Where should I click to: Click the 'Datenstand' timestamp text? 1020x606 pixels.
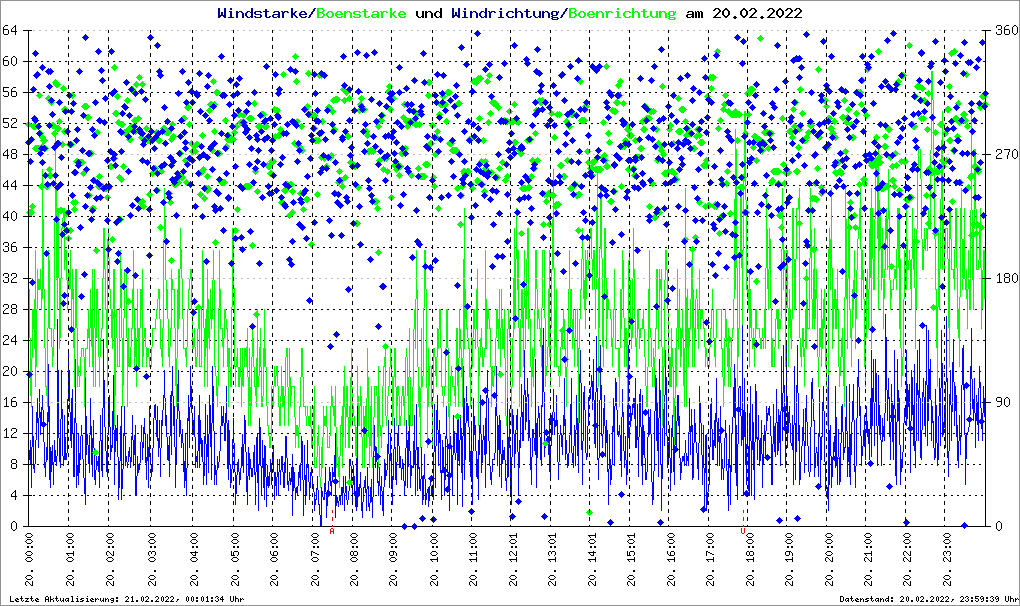click(x=927, y=599)
